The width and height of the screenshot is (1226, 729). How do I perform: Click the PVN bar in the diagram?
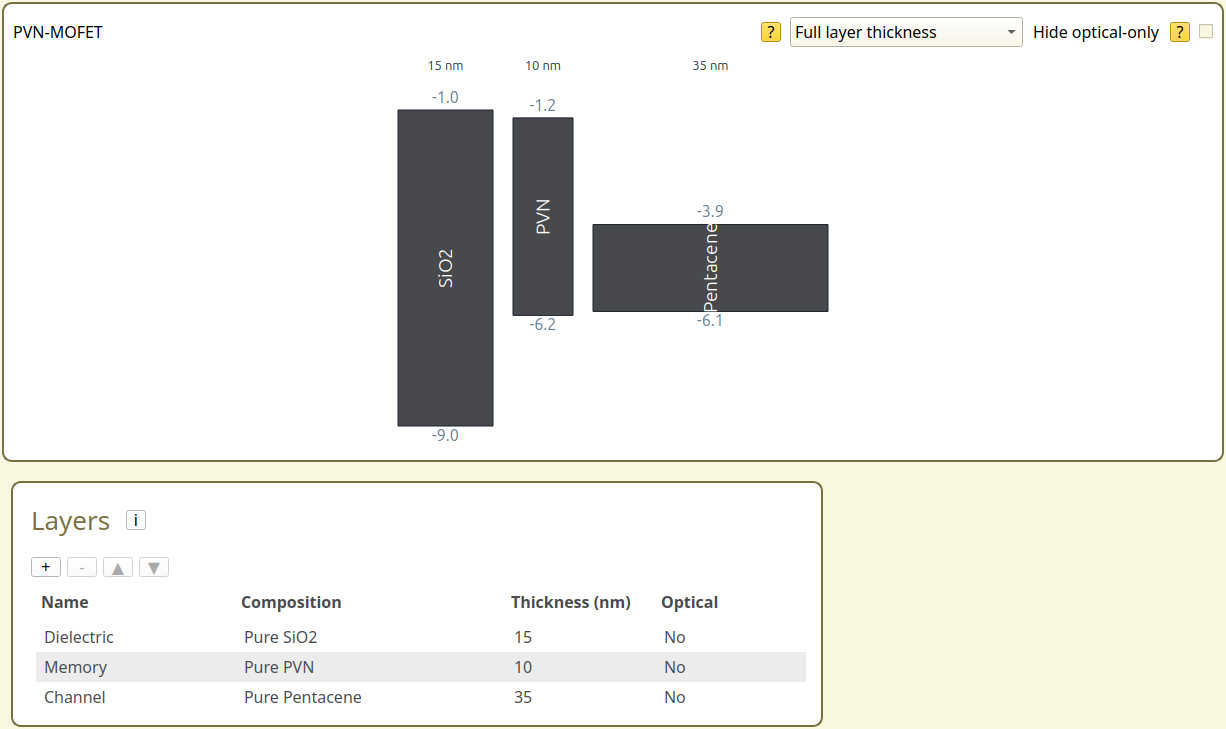coord(543,217)
